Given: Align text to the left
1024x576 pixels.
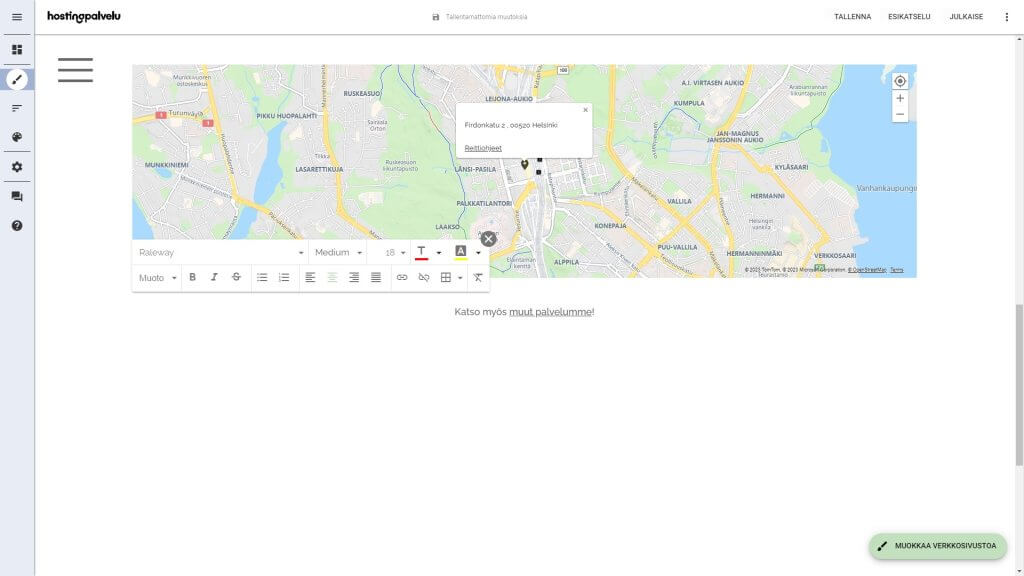Looking at the screenshot, I should (x=310, y=278).
